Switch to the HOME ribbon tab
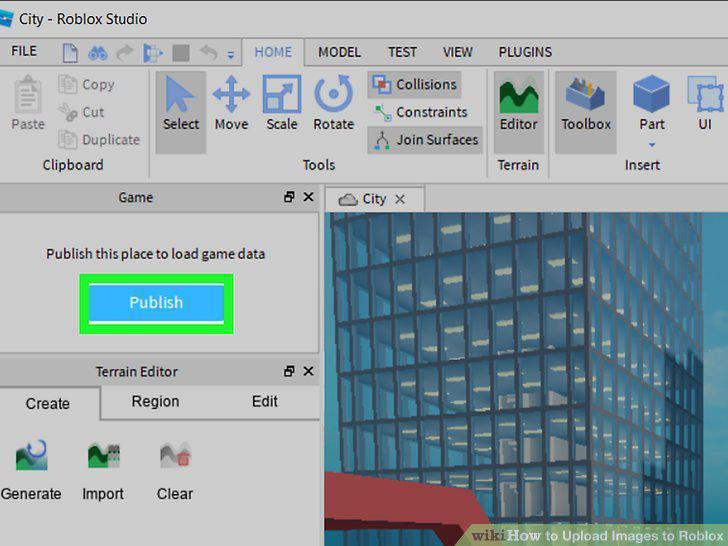 point(273,52)
